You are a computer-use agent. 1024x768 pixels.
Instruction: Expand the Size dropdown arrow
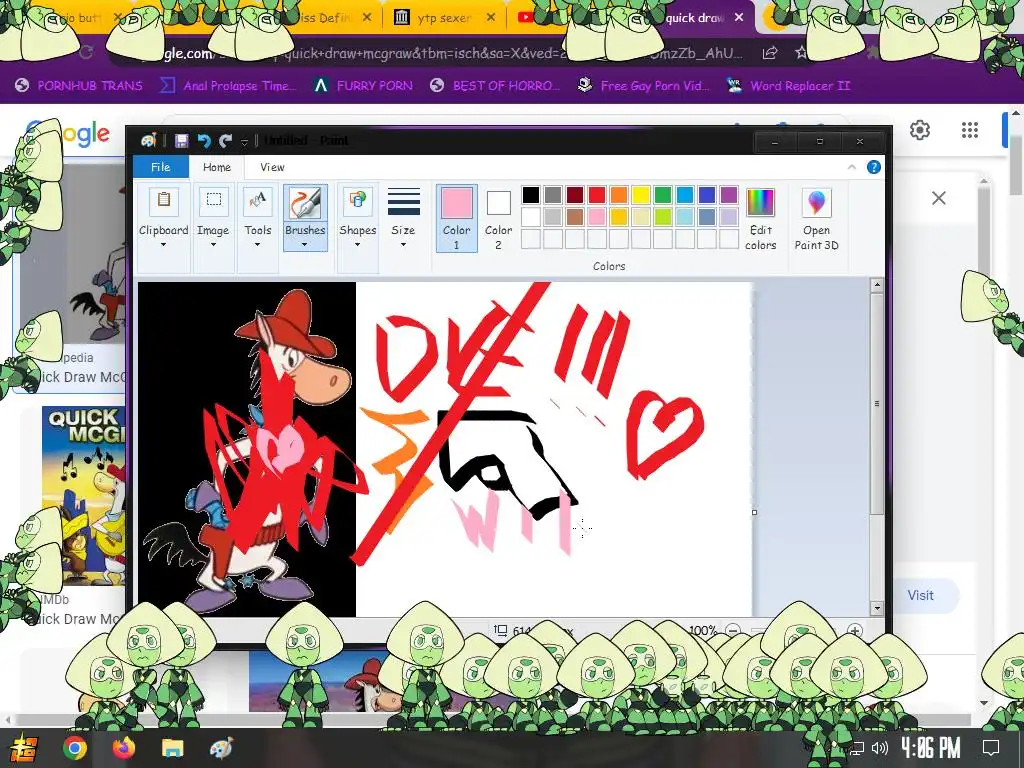point(403,245)
